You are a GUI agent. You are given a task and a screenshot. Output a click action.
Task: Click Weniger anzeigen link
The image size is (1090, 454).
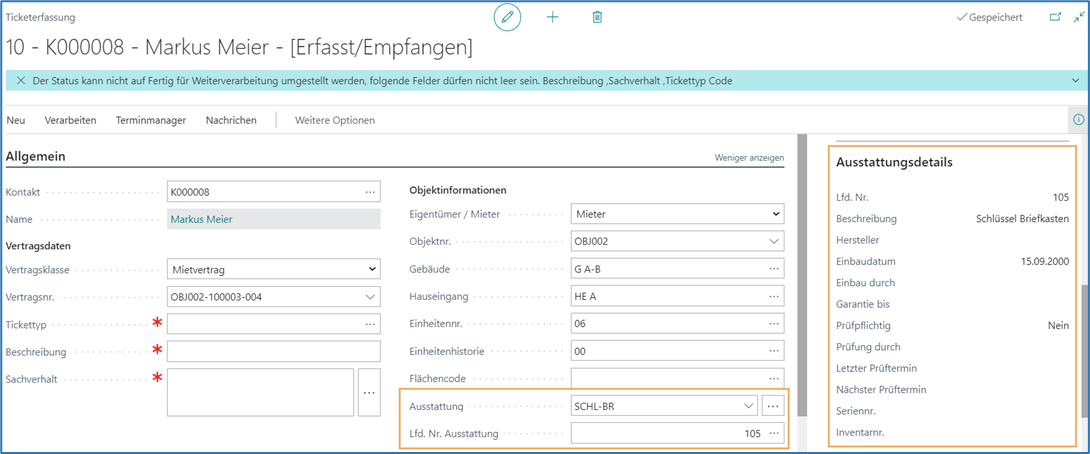(749, 158)
